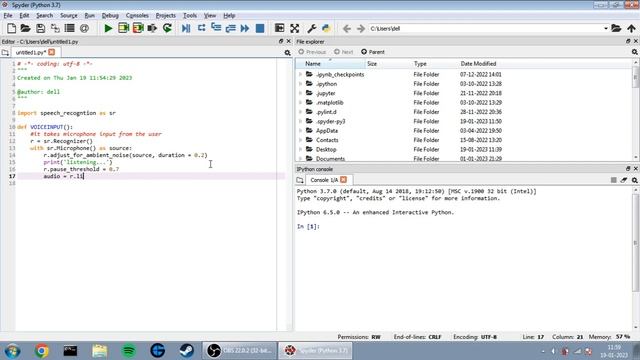The image size is (640, 360).
Task: Change to parent directory up arrow
Action: (631, 29)
